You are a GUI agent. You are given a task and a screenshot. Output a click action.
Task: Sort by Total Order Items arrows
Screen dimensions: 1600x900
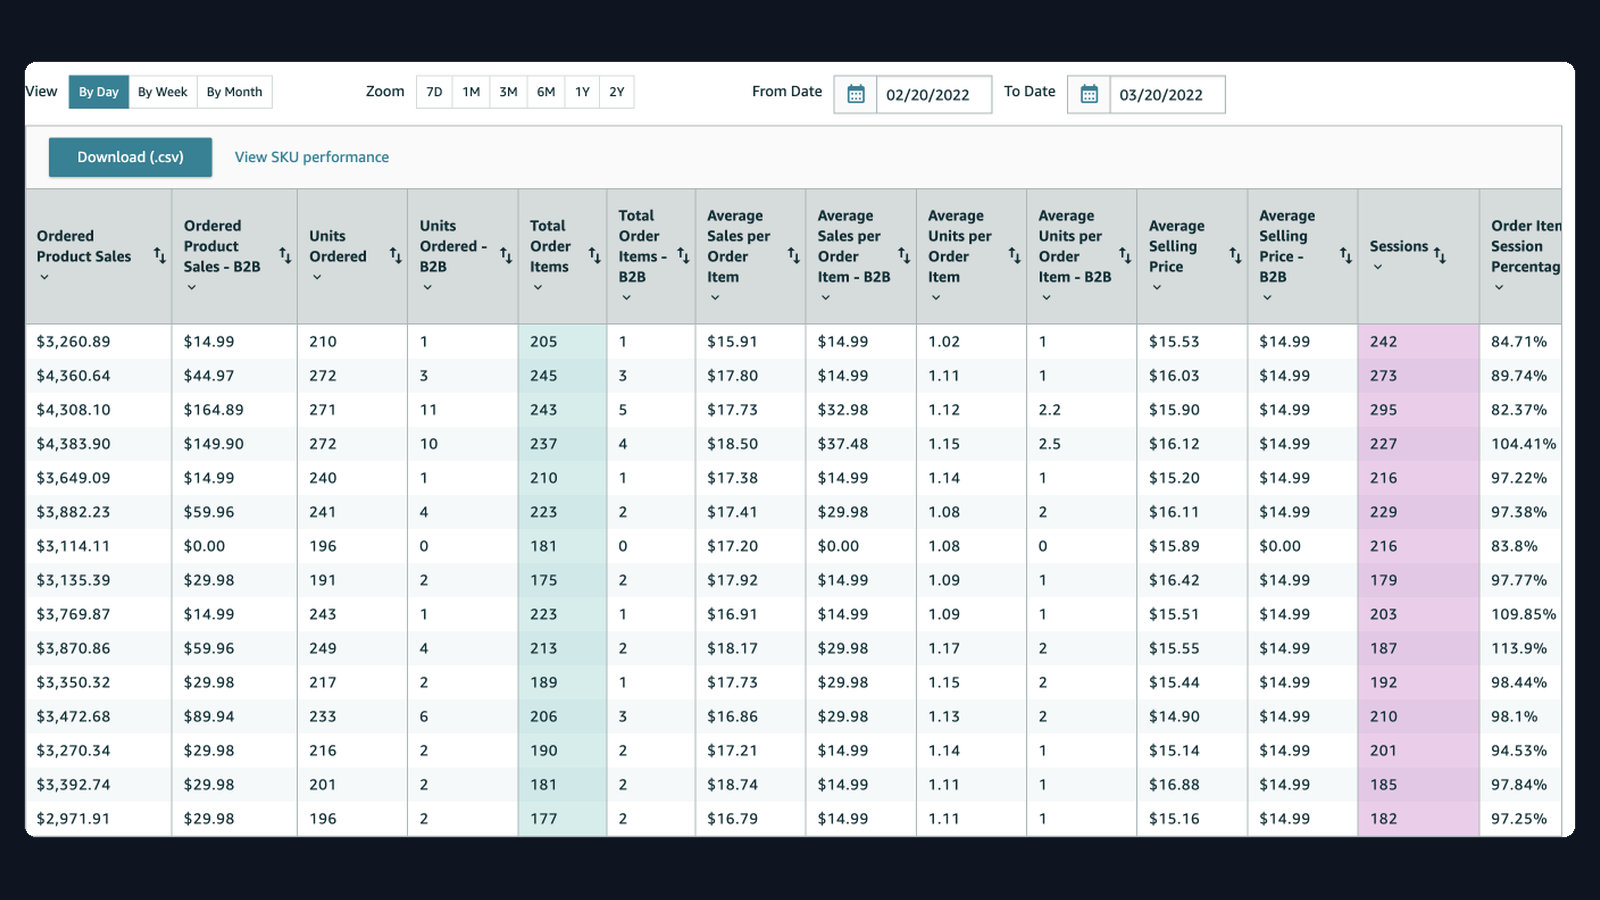(594, 256)
